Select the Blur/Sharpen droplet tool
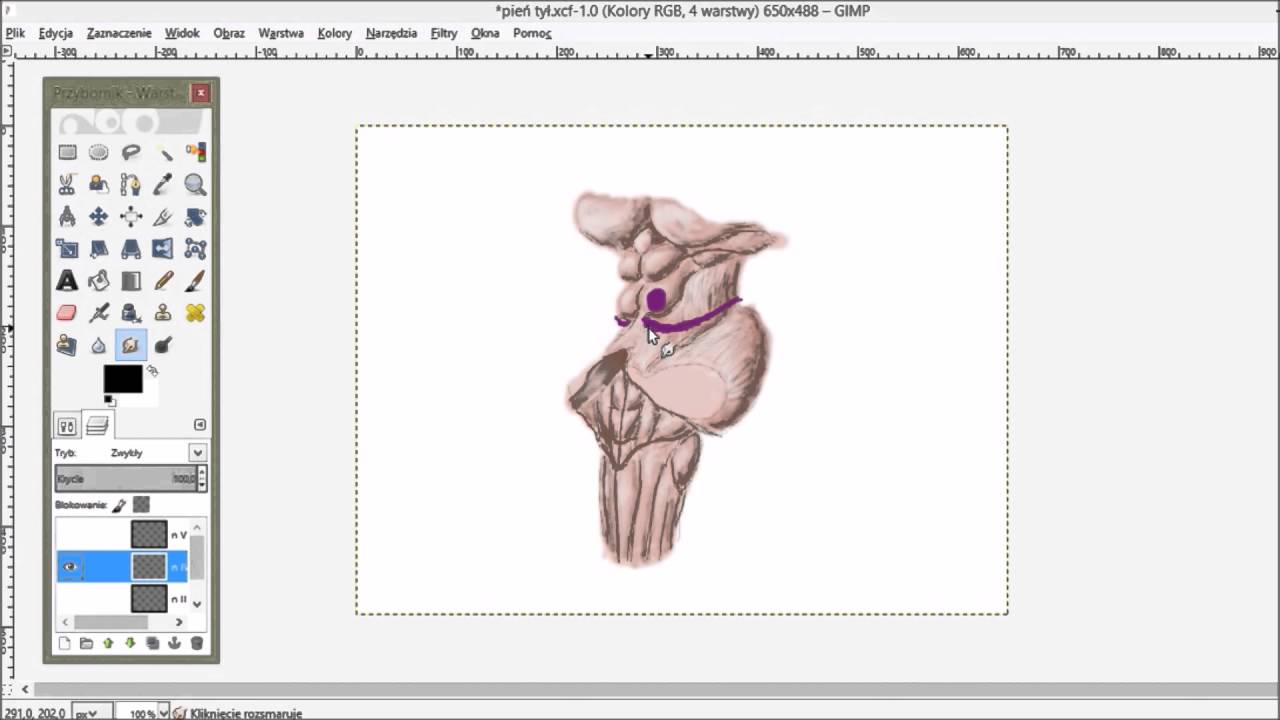Image resolution: width=1280 pixels, height=720 pixels. [99, 345]
